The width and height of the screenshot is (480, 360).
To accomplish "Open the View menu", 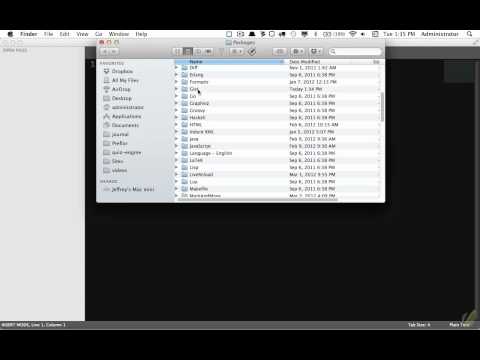I will pyautogui.click(x=82, y=34).
